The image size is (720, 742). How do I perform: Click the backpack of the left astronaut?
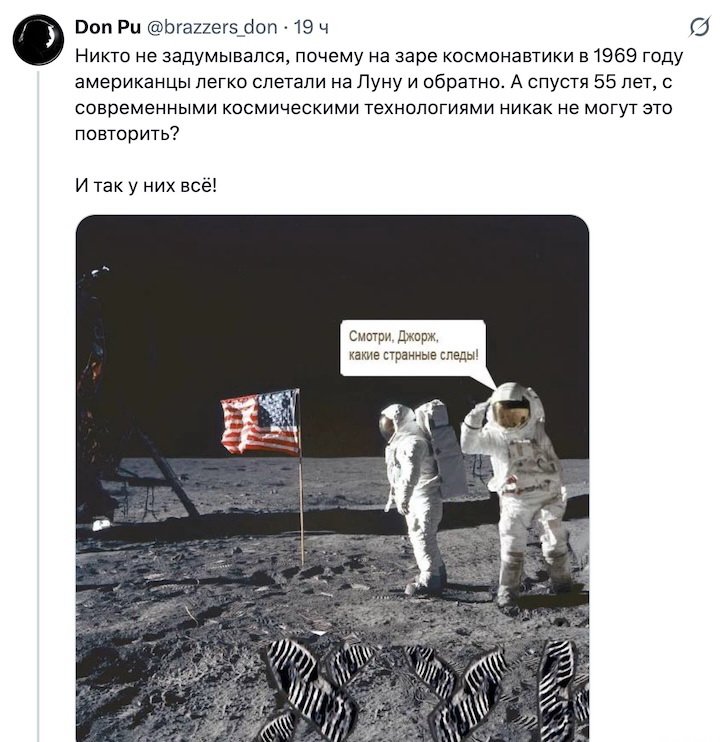coord(445,447)
